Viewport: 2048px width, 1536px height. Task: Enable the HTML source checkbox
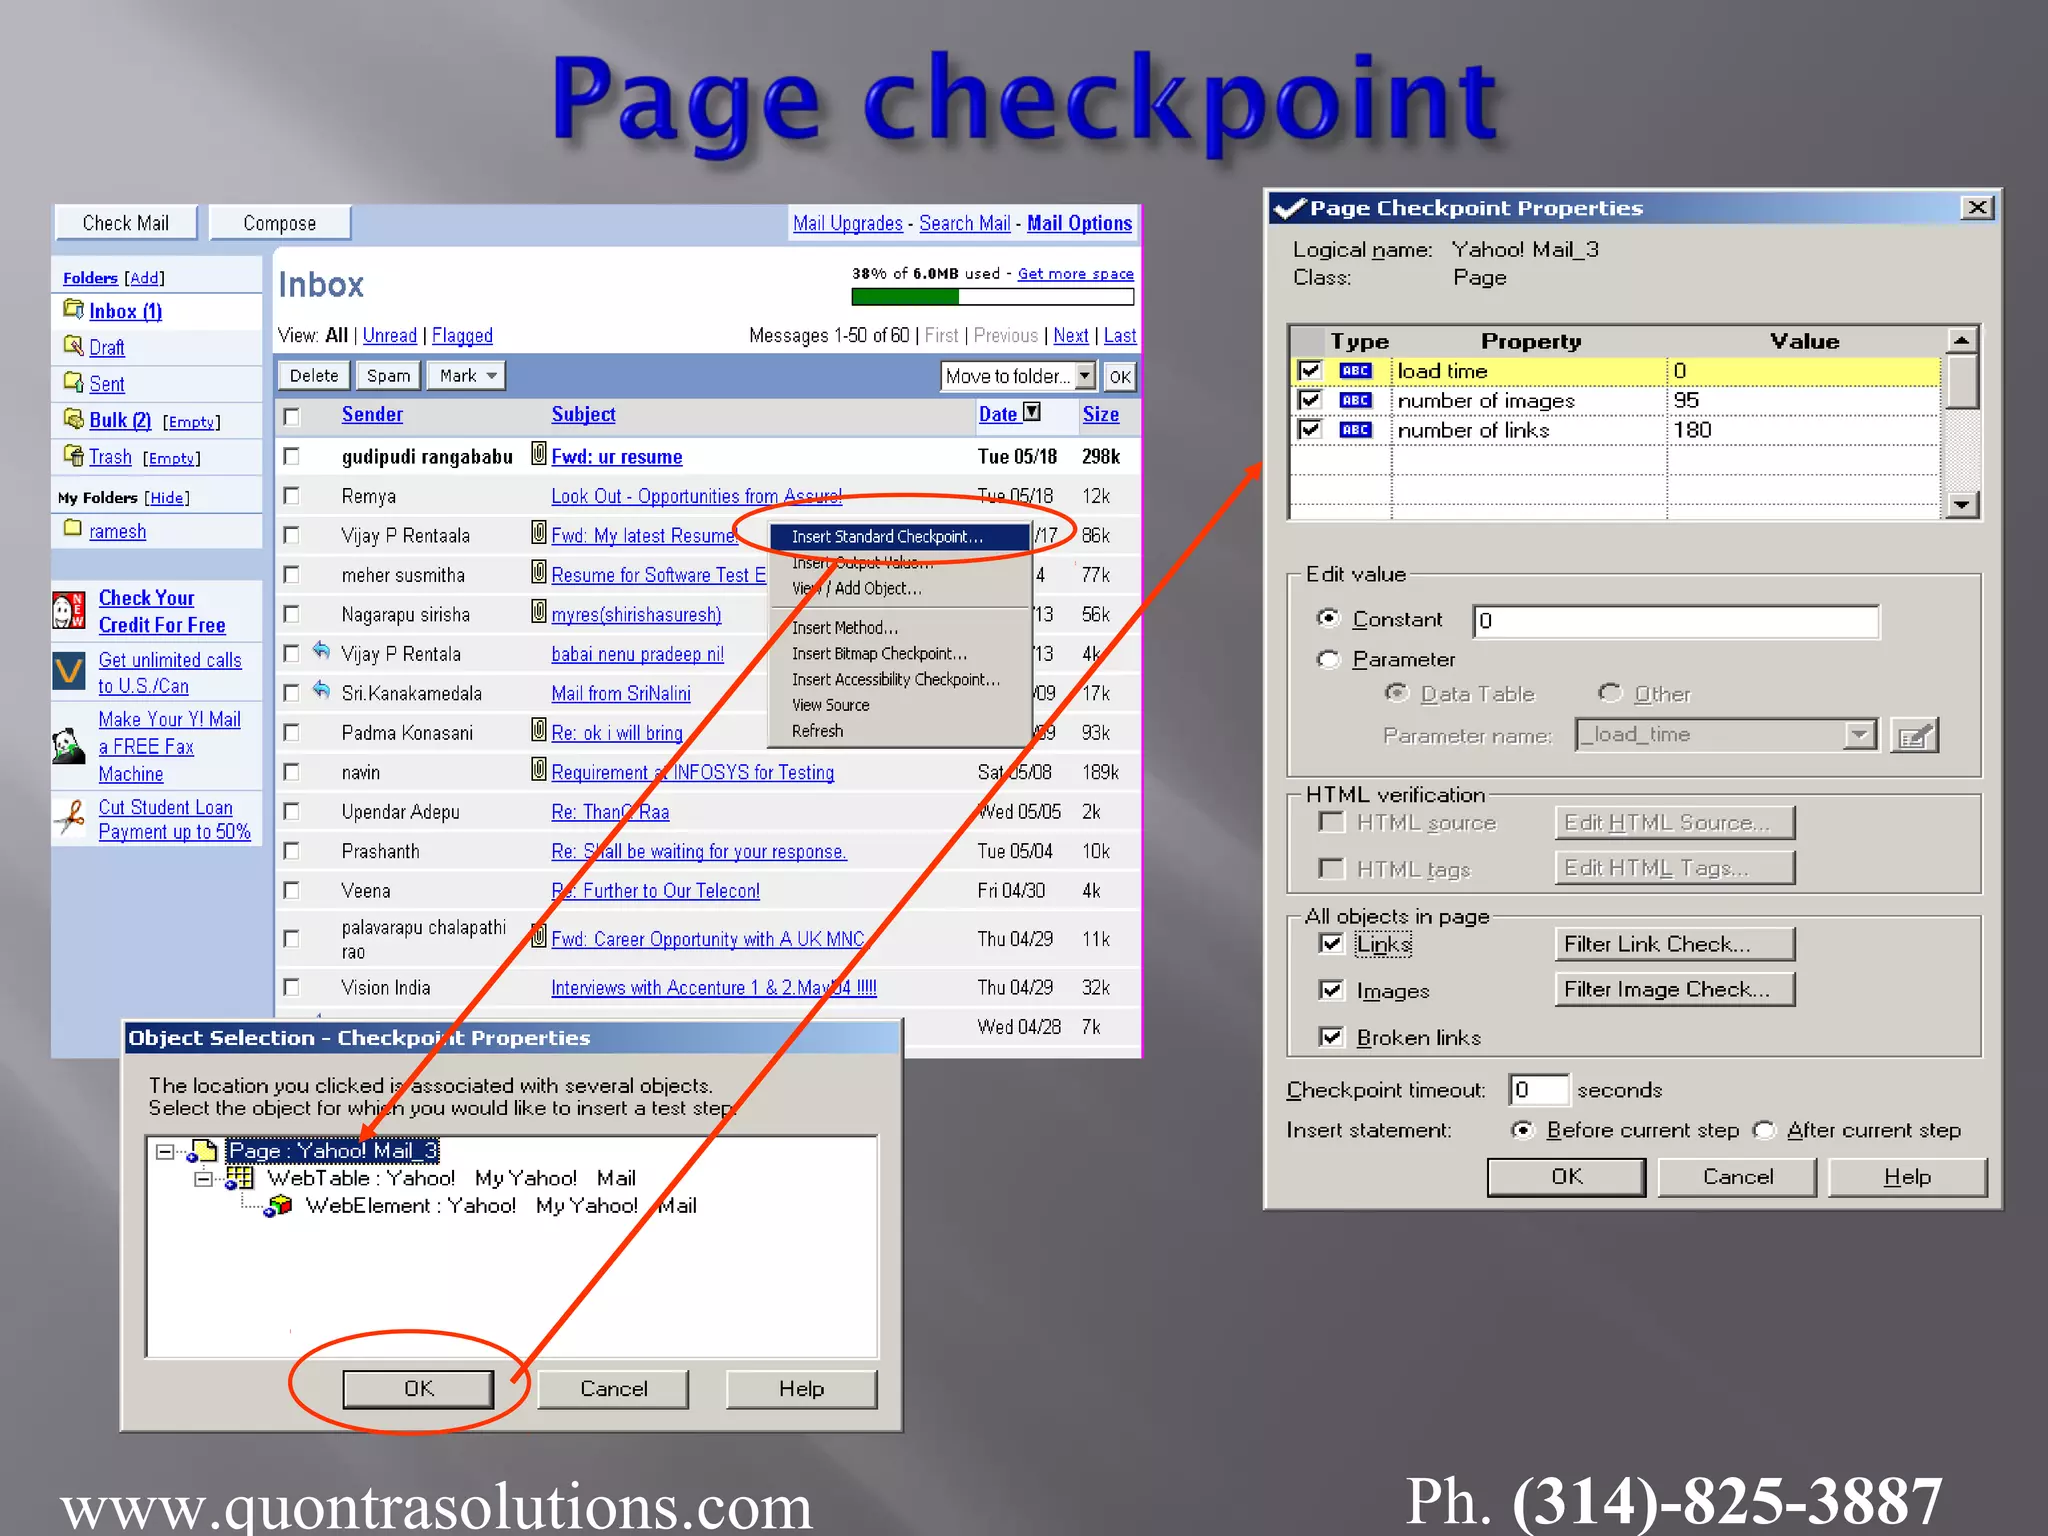click(x=1331, y=823)
